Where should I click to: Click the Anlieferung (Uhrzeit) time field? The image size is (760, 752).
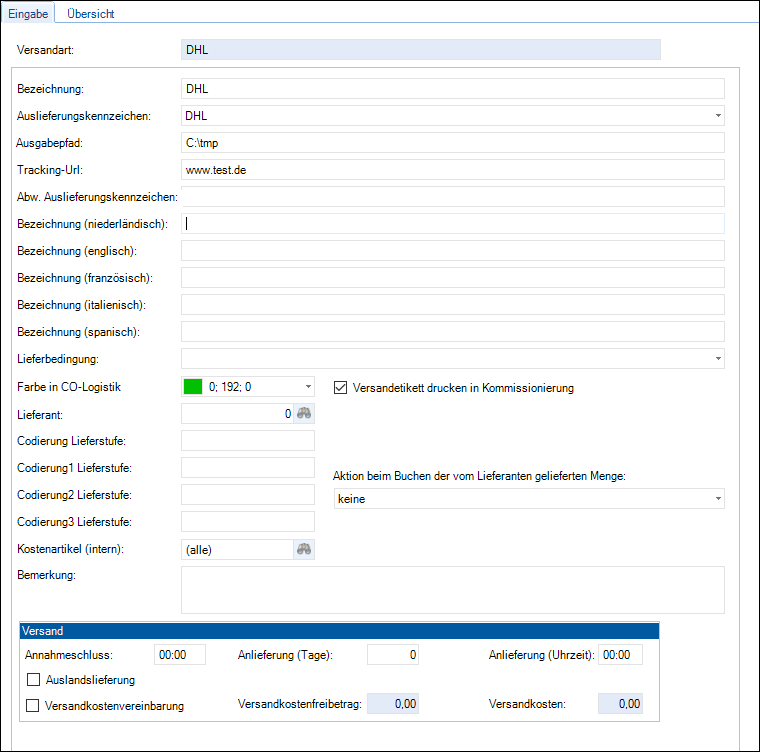coord(620,655)
